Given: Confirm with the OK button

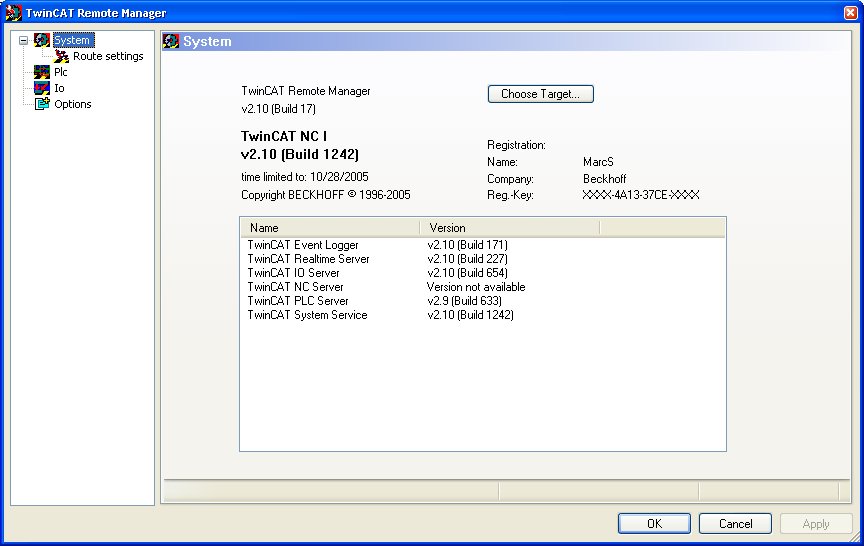Looking at the screenshot, I should tap(654, 523).
